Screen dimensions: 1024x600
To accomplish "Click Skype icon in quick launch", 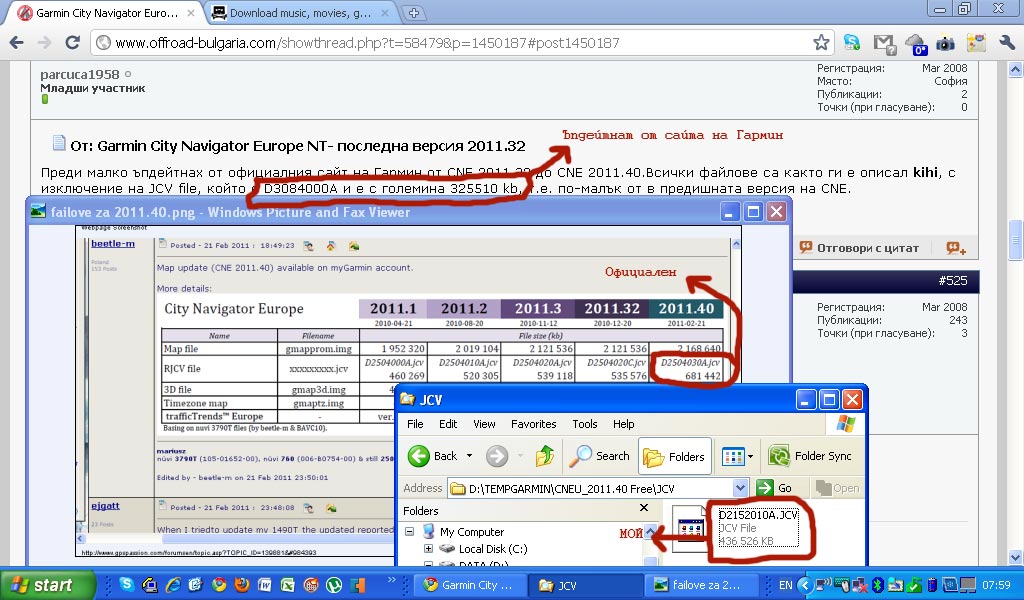I will tap(126, 585).
